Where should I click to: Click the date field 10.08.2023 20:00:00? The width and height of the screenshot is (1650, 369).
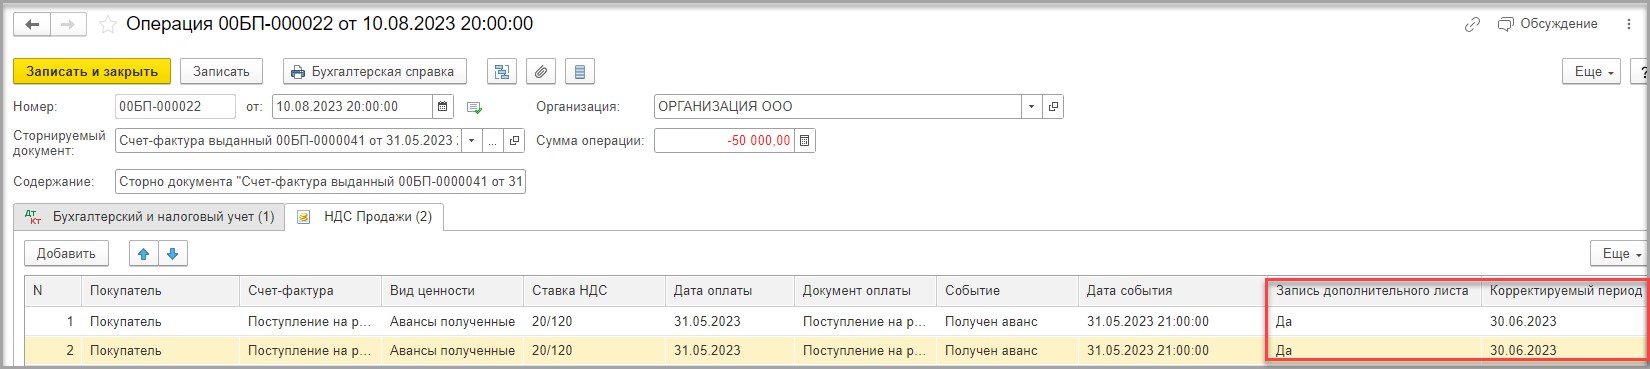tap(353, 107)
